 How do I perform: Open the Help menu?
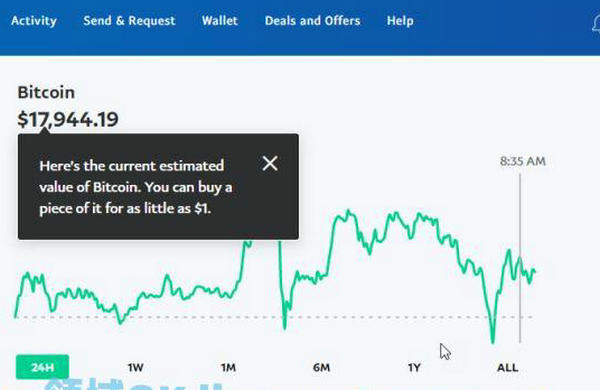coord(400,21)
